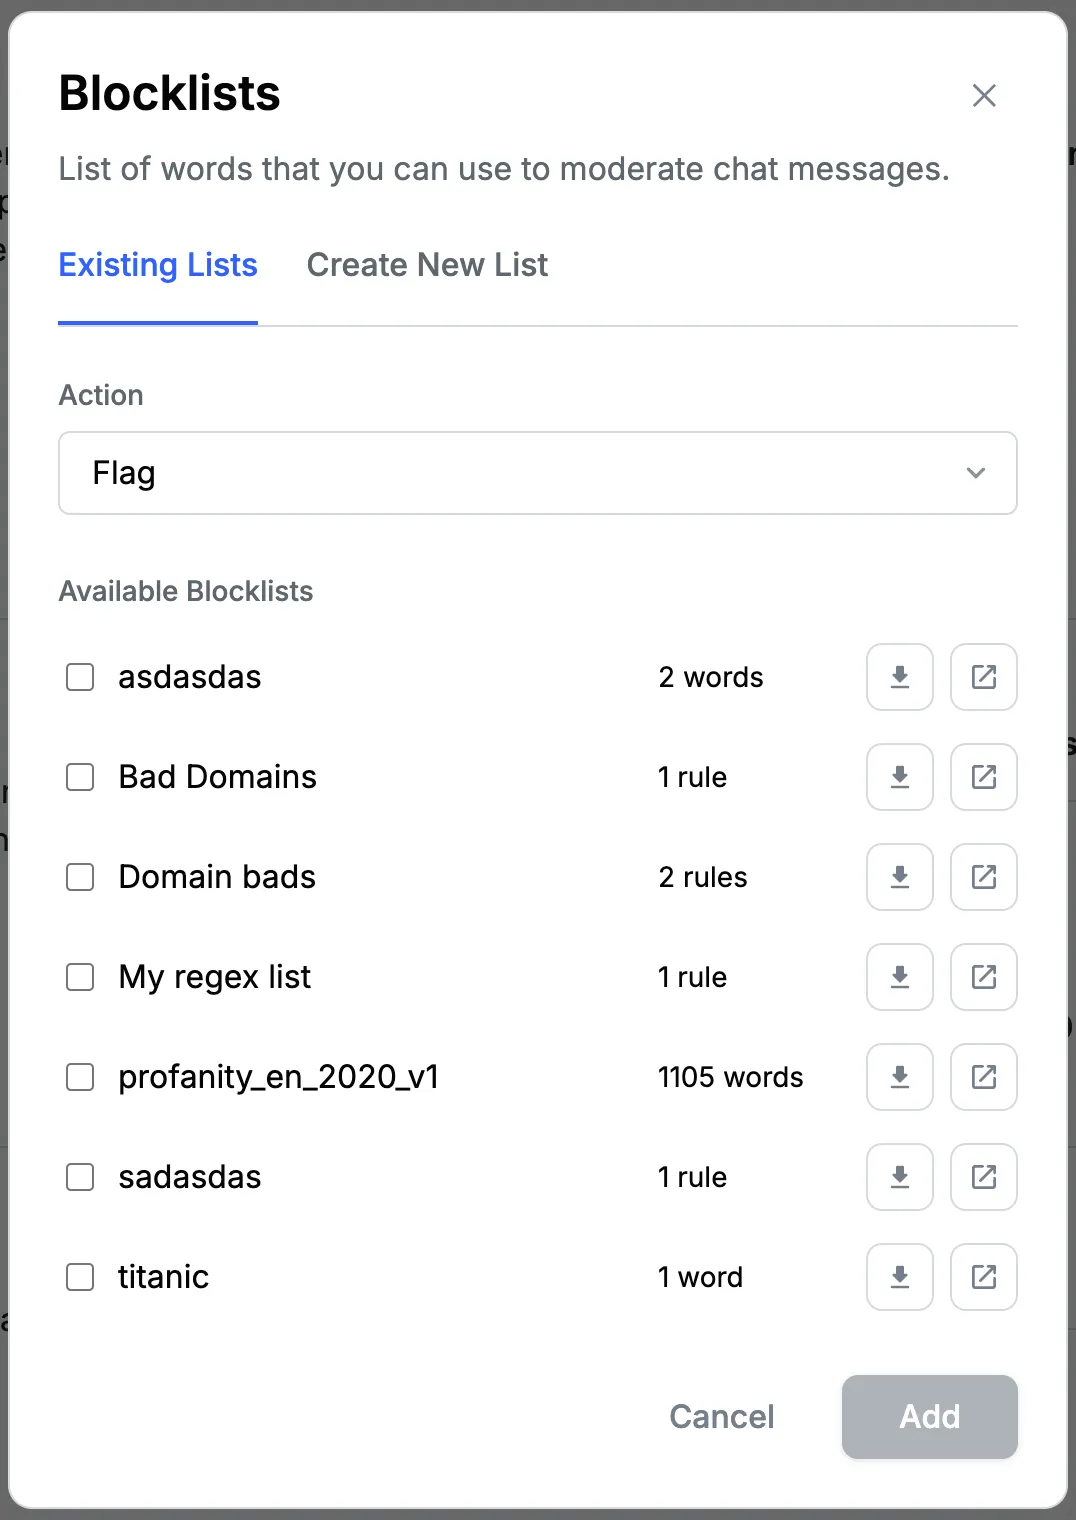This screenshot has width=1076, height=1520.
Task: Download the profanity_en_2020_v1 blocklist
Action: [899, 1077]
